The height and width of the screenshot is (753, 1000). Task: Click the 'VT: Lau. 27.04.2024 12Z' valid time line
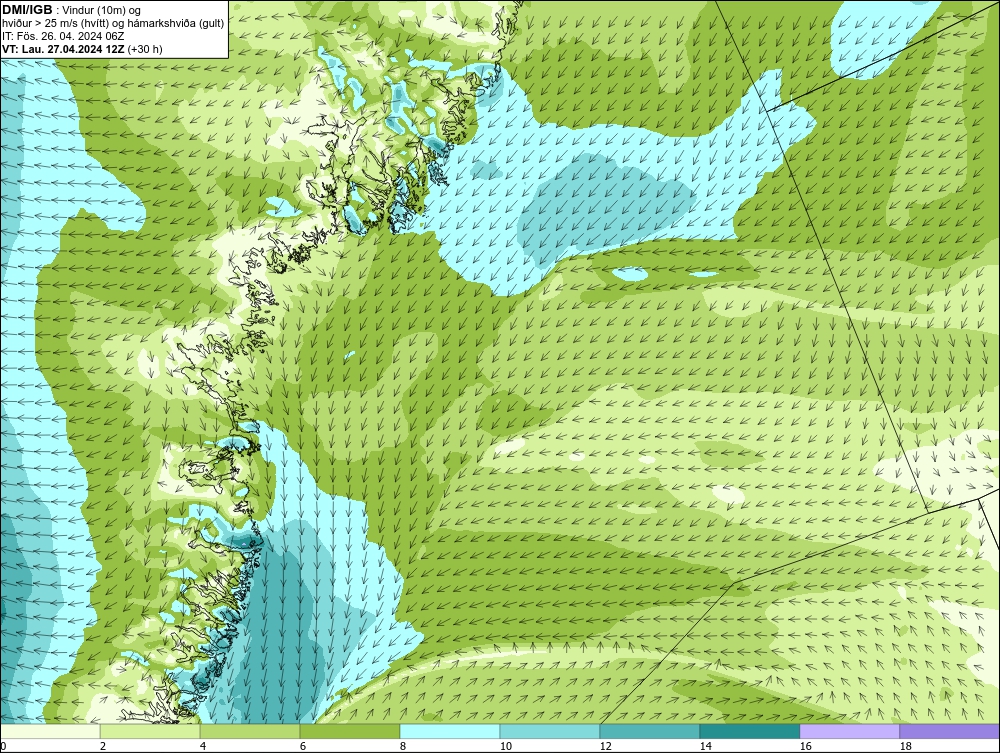(x=82, y=49)
